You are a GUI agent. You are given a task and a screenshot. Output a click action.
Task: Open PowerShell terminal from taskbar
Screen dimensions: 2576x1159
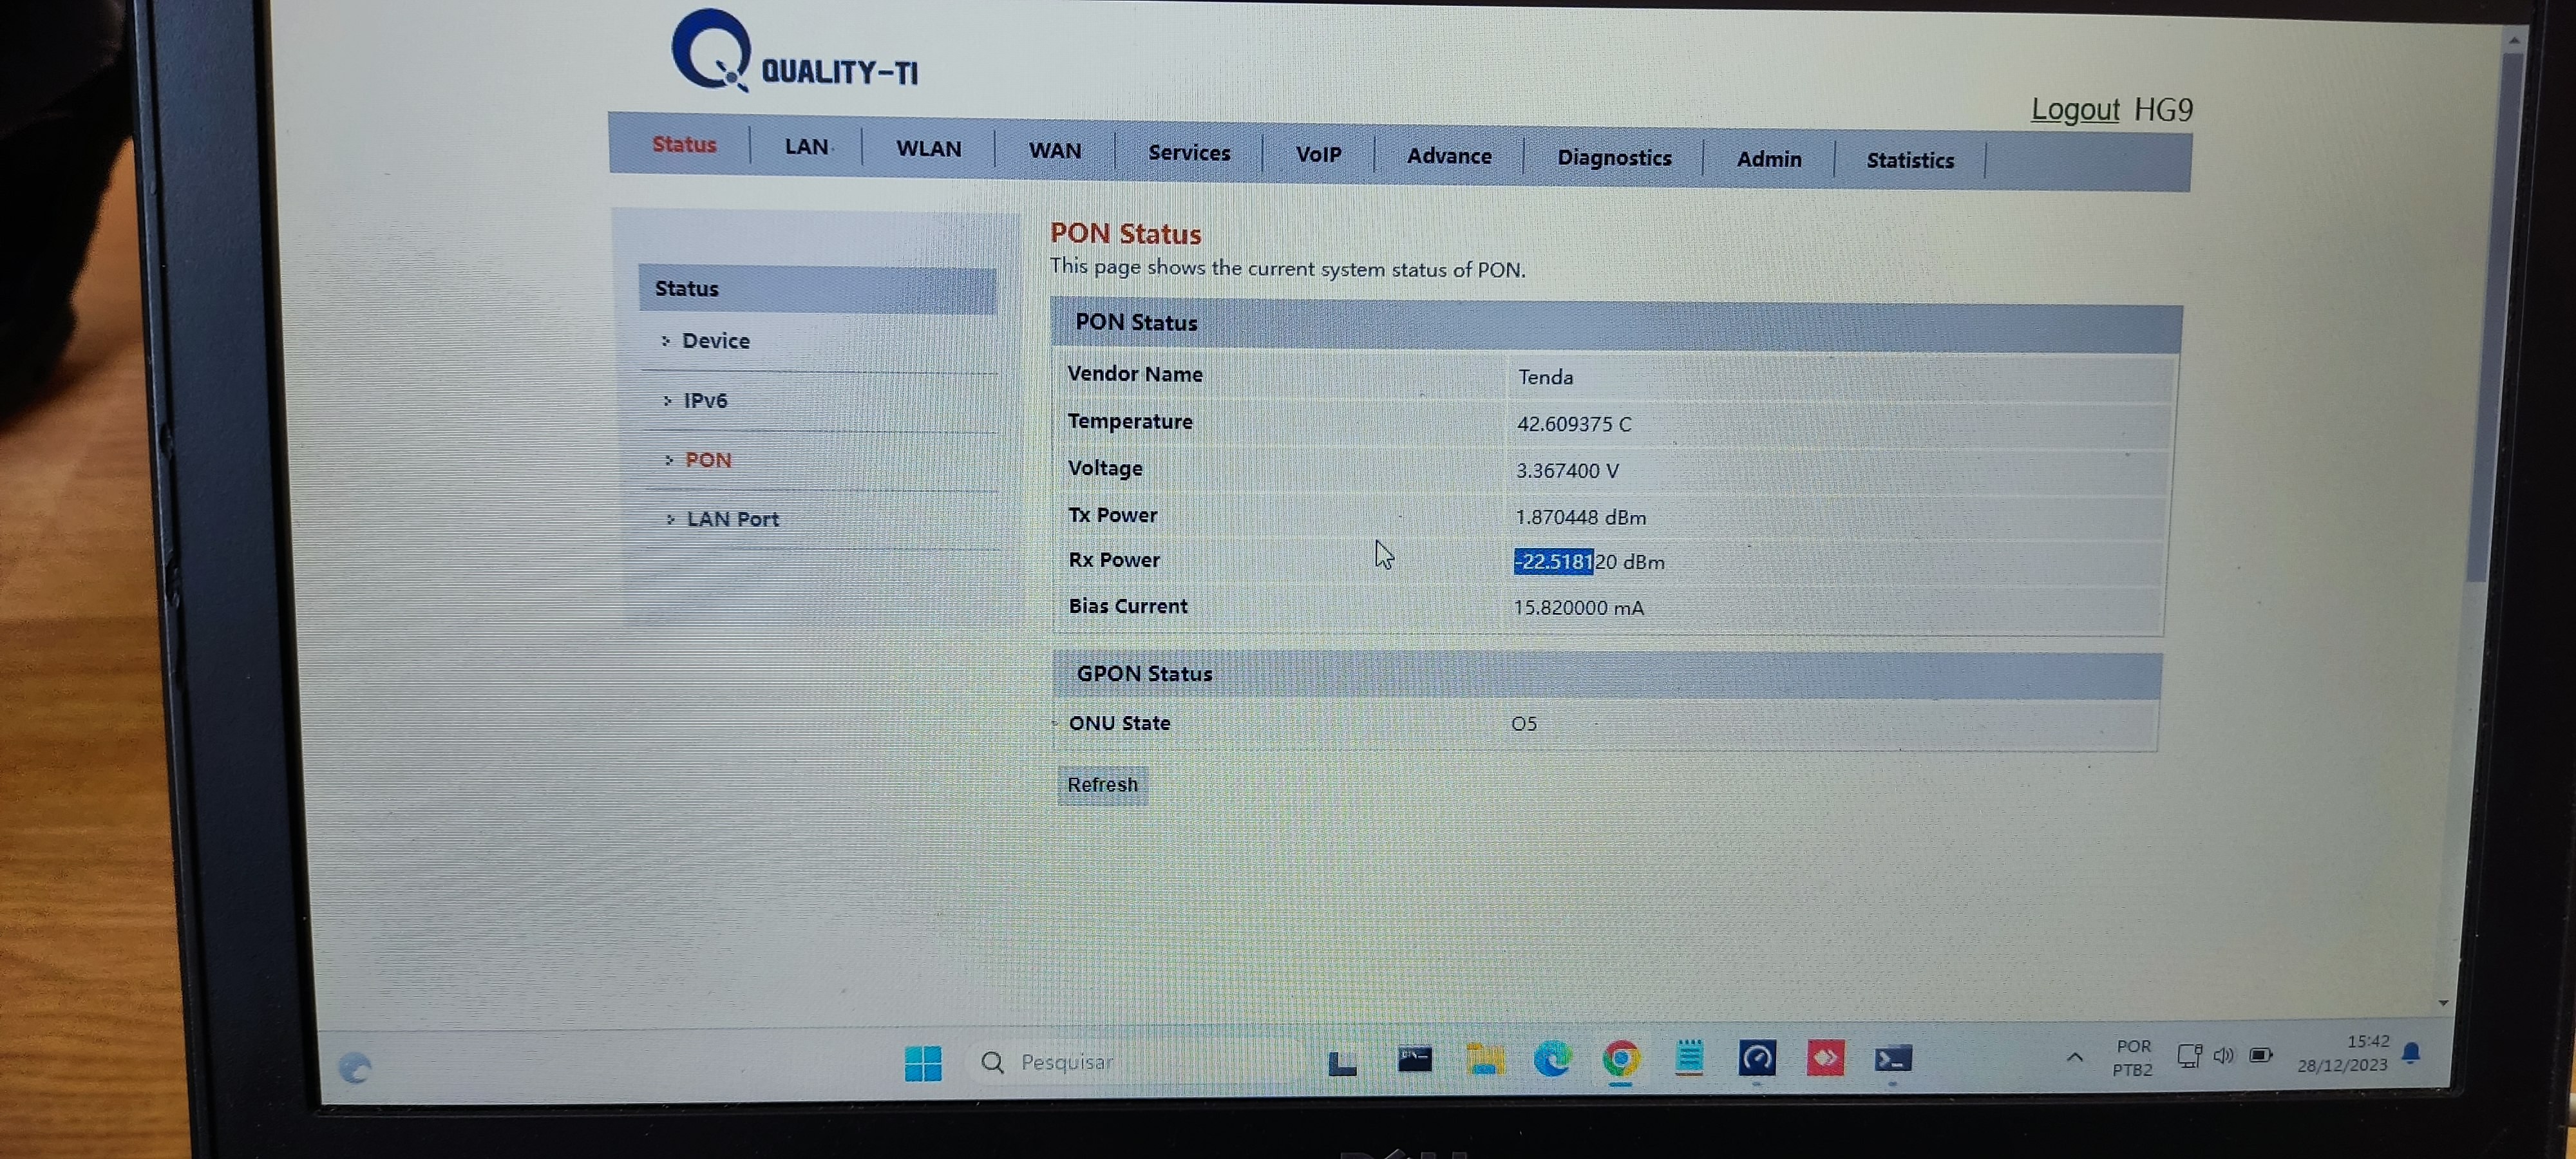tap(1892, 1058)
